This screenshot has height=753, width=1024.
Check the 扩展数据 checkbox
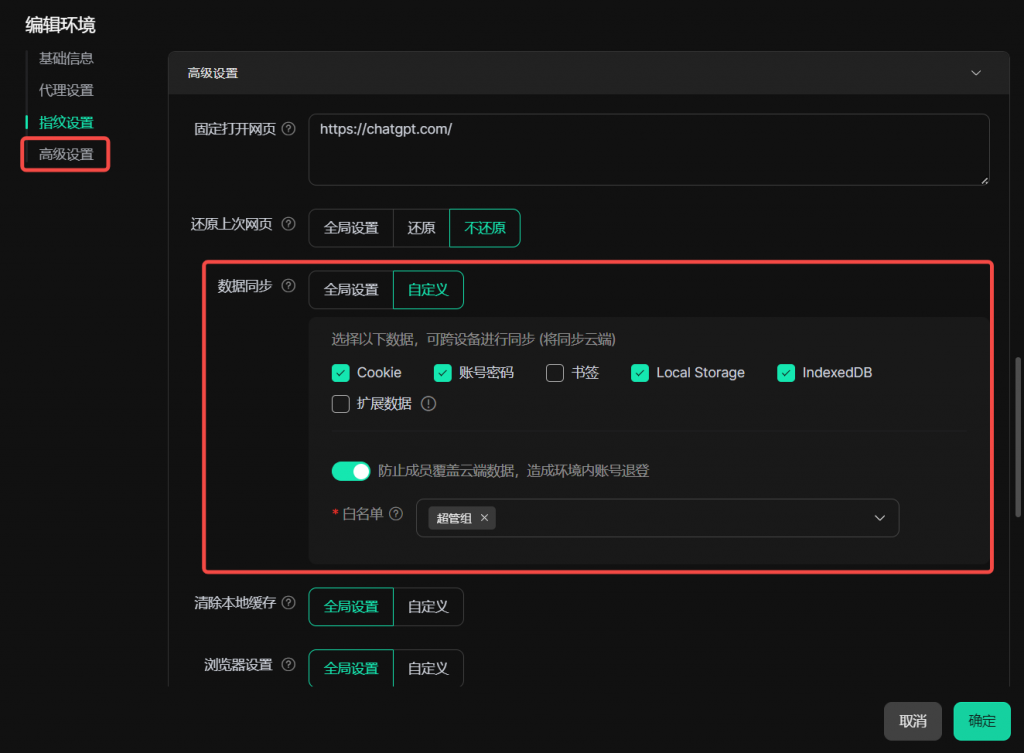(340, 404)
